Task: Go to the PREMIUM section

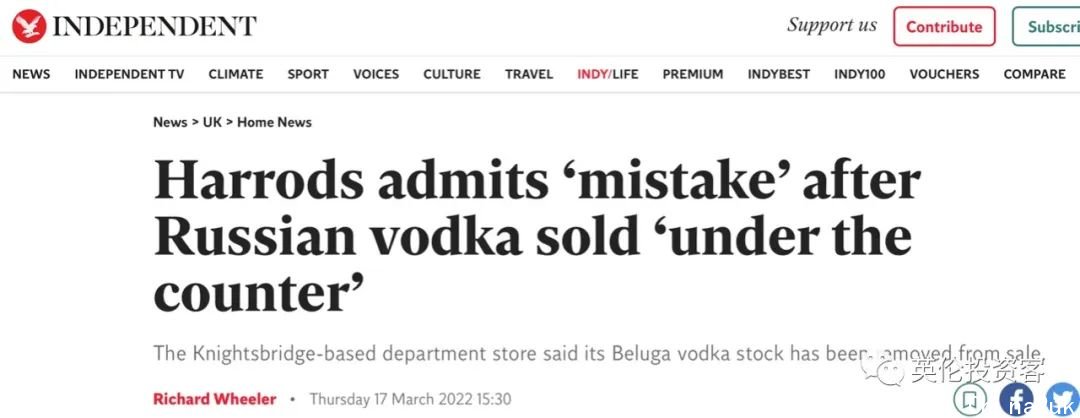Action: click(x=693, y=74)
